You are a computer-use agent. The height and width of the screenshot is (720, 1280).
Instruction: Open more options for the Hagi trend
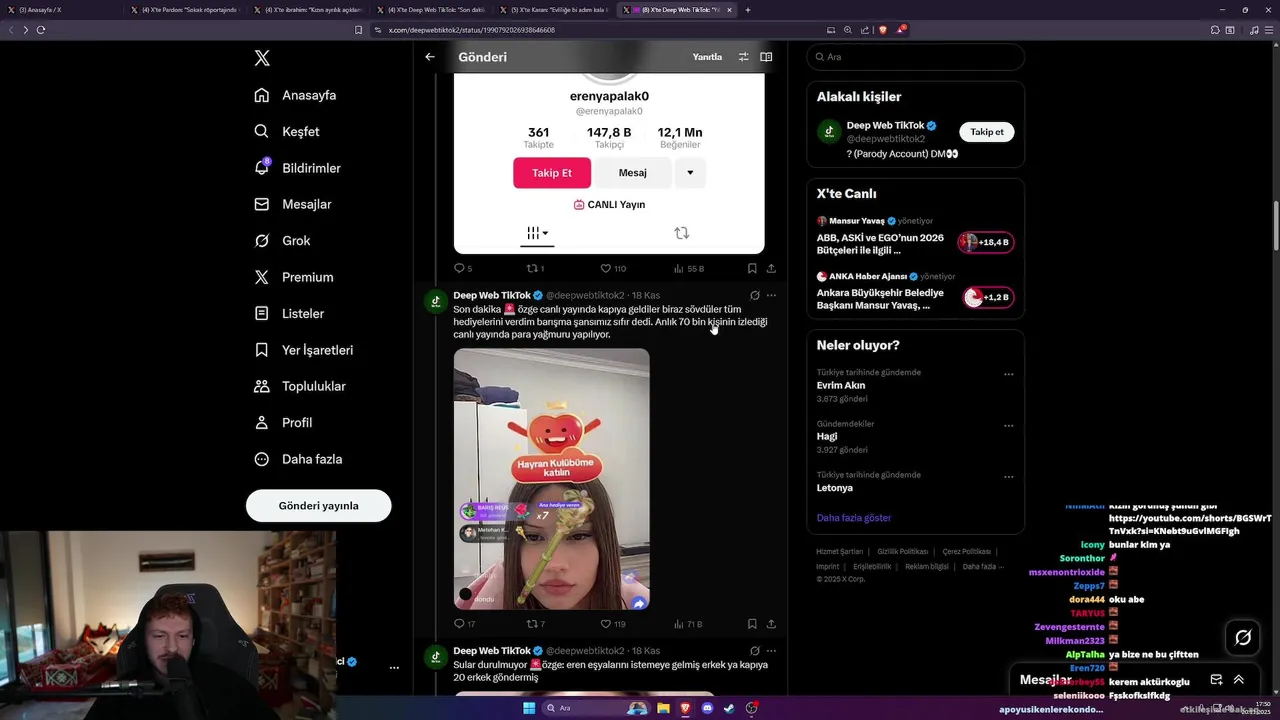pyautogui.click(x=1008, y=425)
